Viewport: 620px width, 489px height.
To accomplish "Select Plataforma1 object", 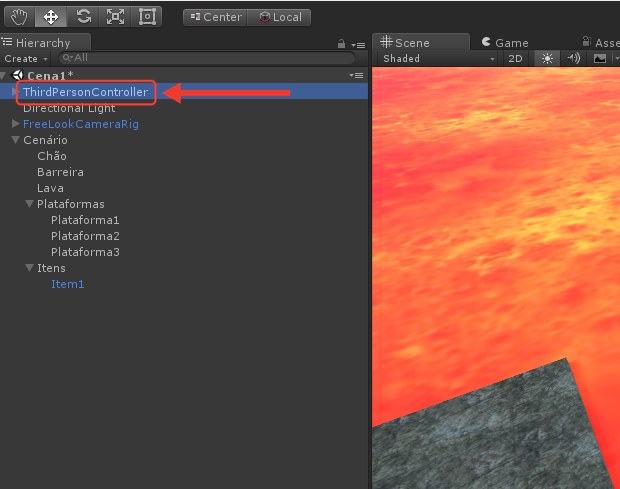I will [85, 220].
